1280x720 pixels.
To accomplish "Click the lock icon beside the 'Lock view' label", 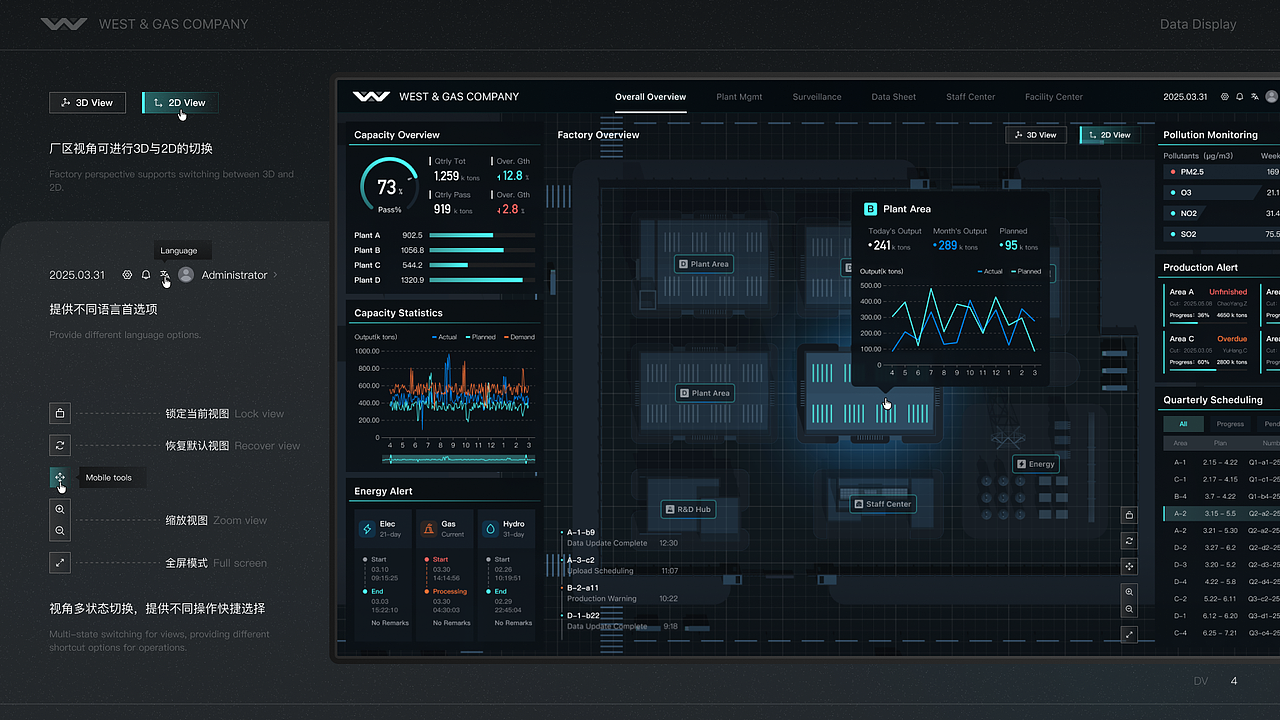I will (x=60, y=413).
